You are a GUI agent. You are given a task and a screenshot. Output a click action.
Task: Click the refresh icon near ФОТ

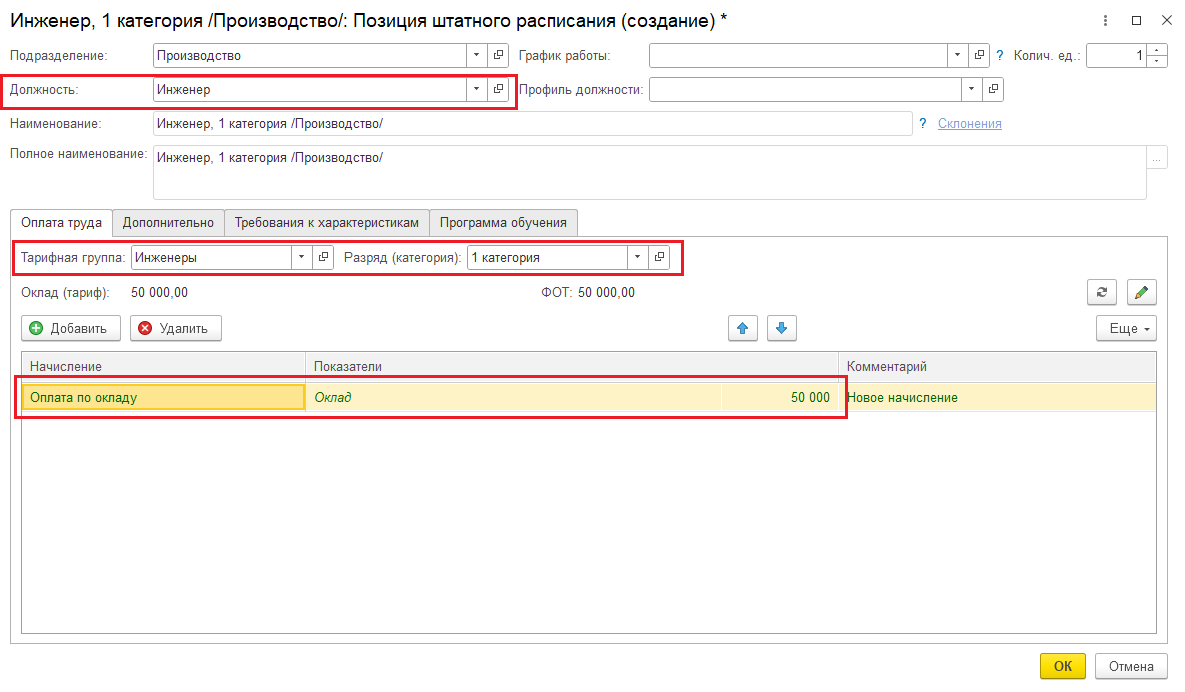coord(1101,293)
